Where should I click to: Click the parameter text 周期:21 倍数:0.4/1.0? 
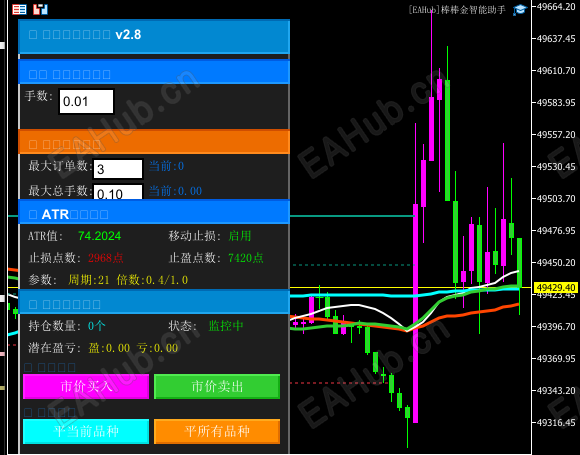tap(128, 280)
